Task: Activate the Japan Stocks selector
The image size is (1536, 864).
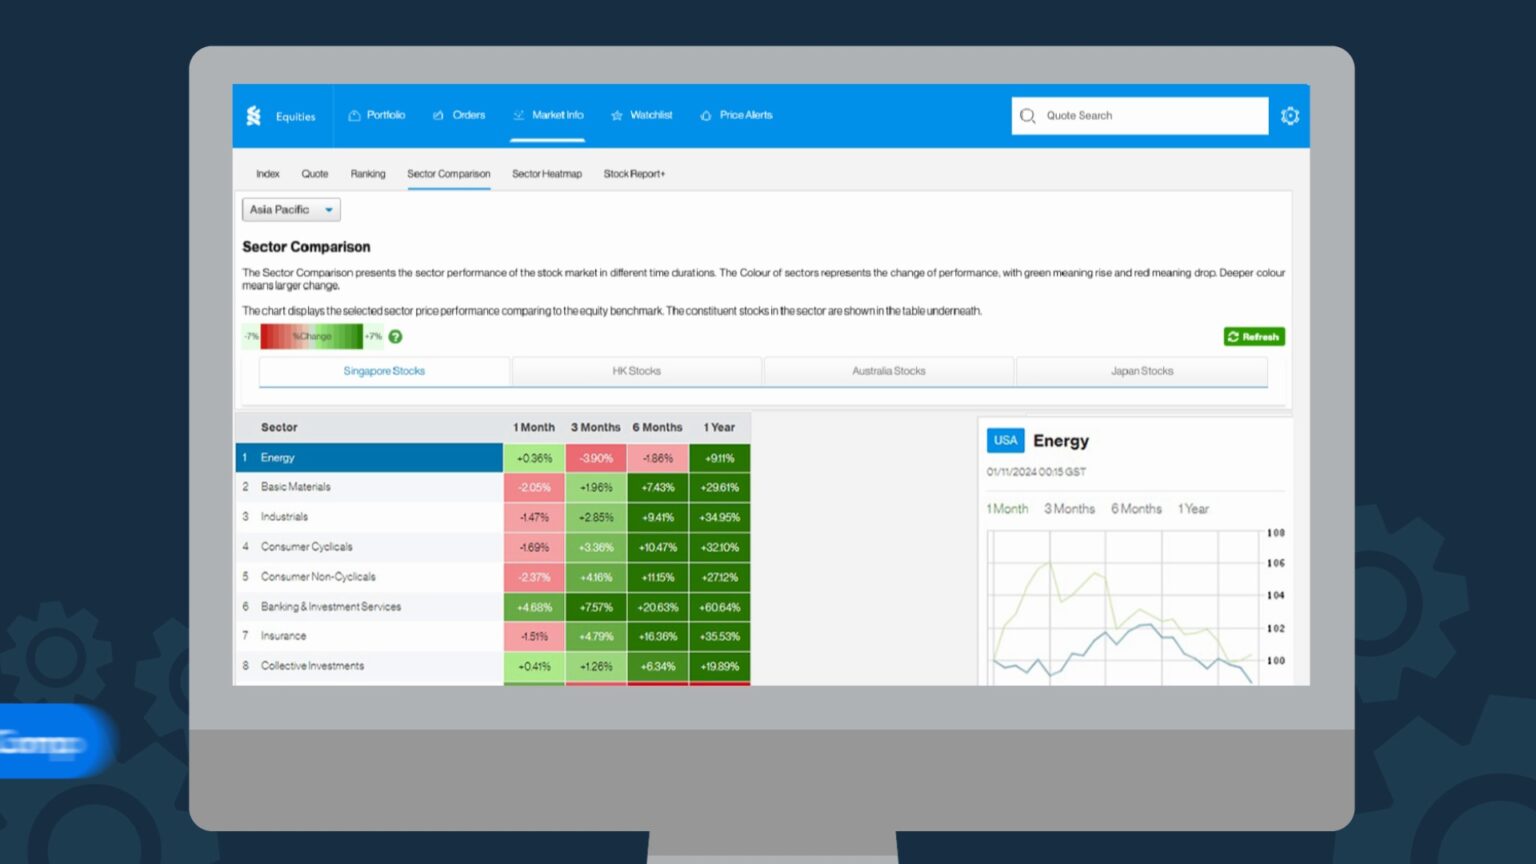Action: tap(1142, 371)
